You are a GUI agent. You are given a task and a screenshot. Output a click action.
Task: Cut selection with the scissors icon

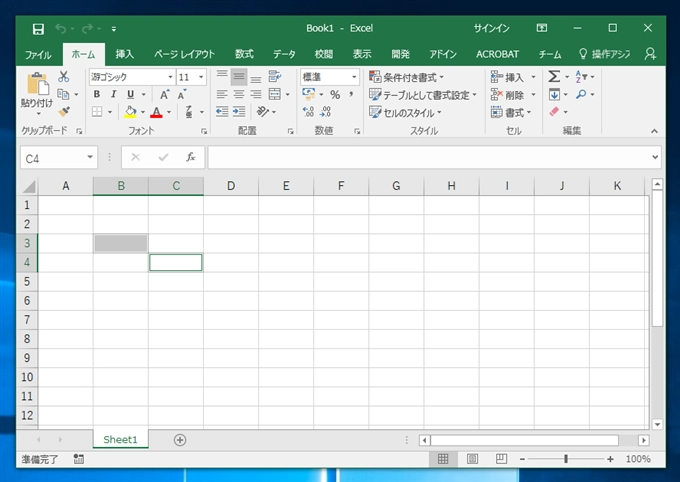point(64,77)
